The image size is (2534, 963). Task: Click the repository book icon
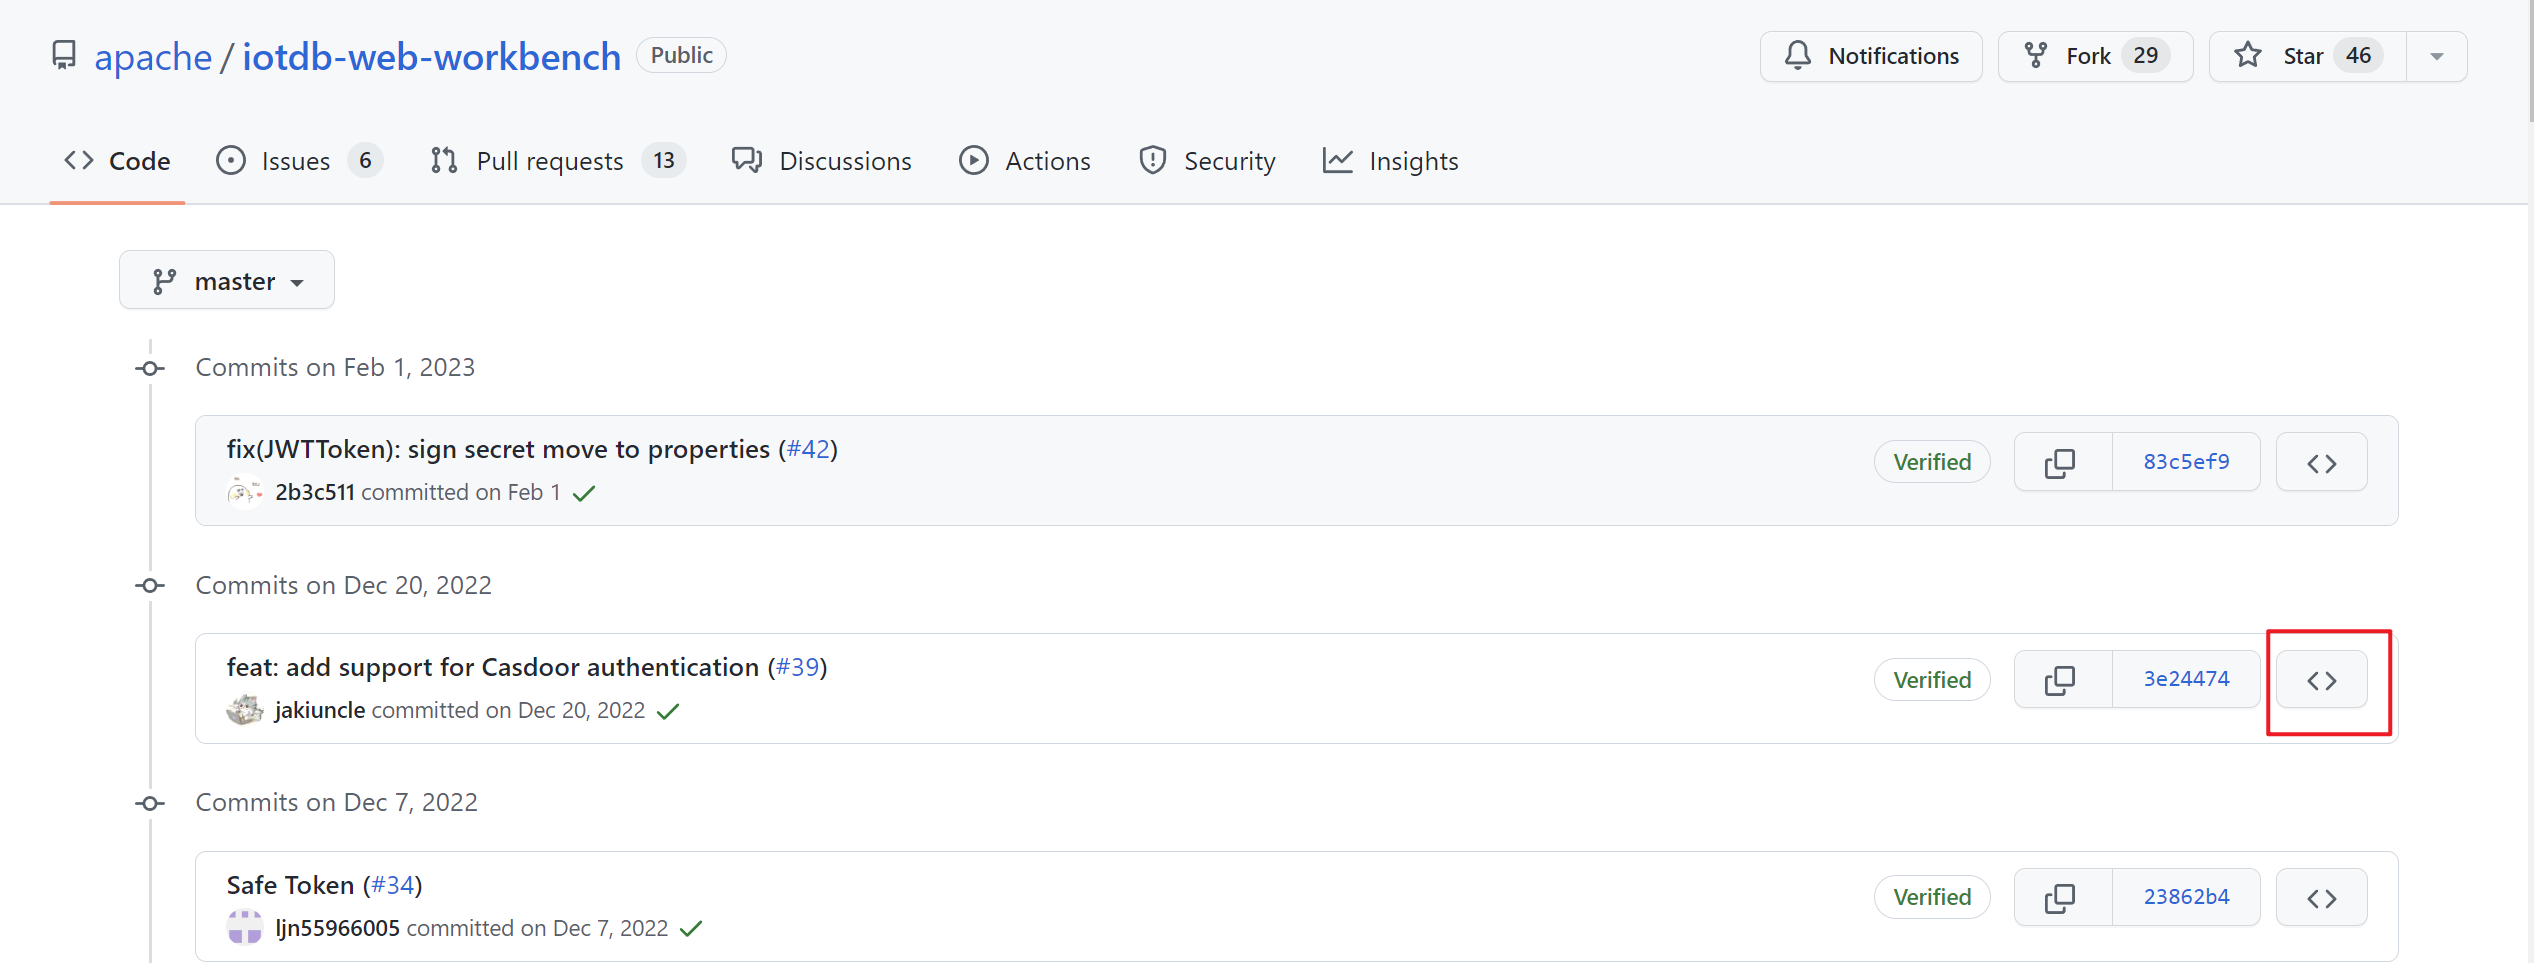click(x=64, y=56)
